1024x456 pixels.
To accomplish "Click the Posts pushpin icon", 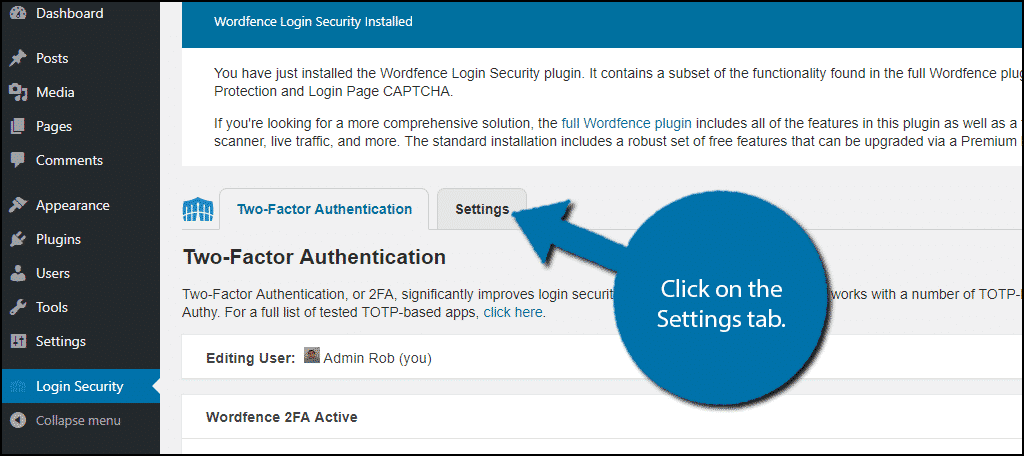I will point(18,58).
